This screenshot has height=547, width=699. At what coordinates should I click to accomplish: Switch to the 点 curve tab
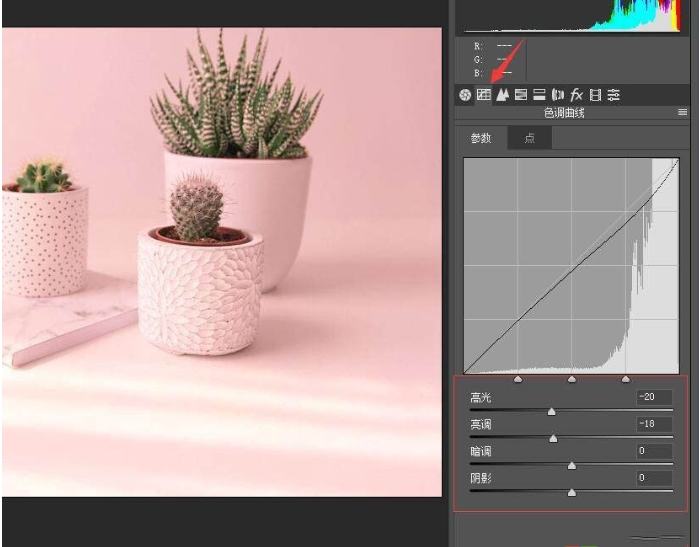point(529,139)
